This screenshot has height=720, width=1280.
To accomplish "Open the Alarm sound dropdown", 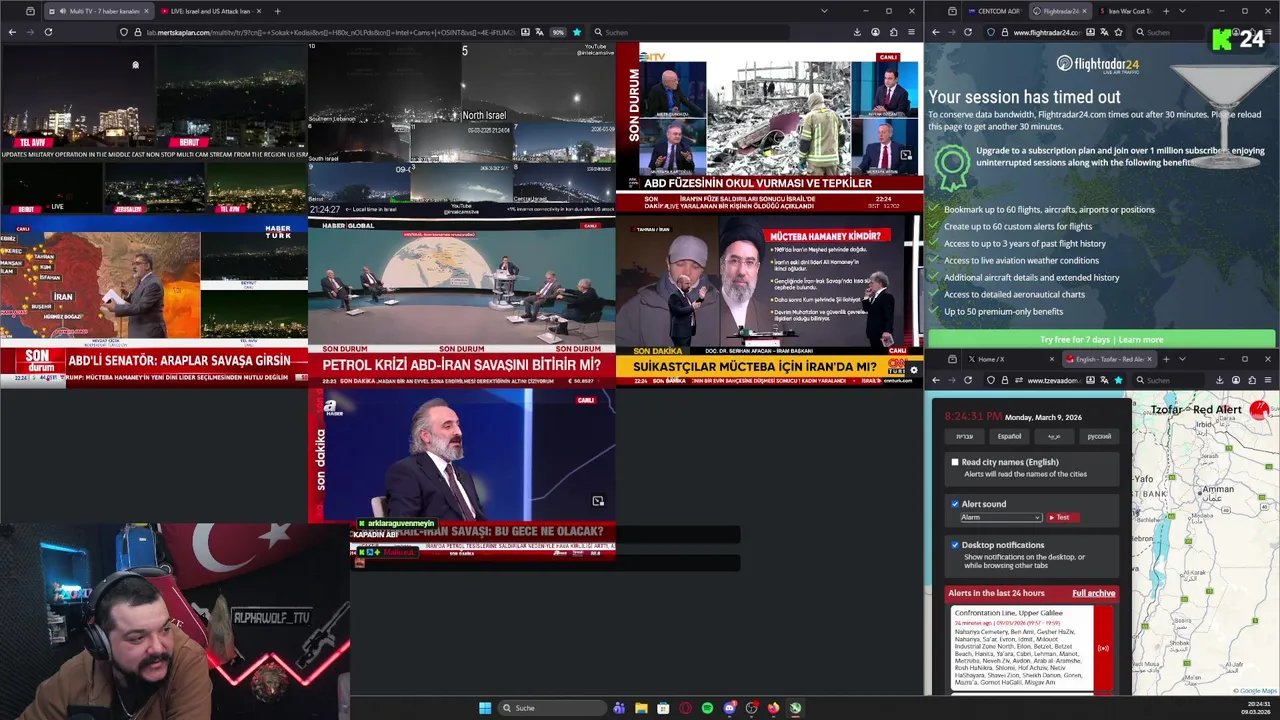I will 1001,517.
